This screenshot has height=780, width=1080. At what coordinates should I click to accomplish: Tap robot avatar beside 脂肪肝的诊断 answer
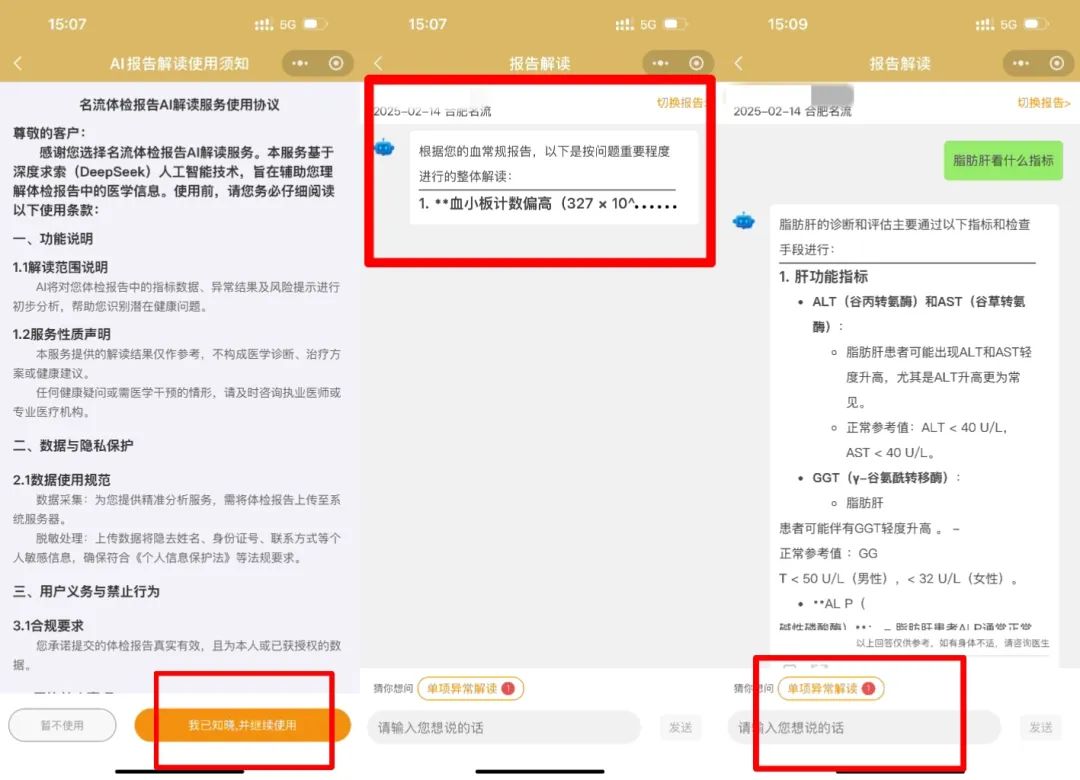click(x=744, y=221)
